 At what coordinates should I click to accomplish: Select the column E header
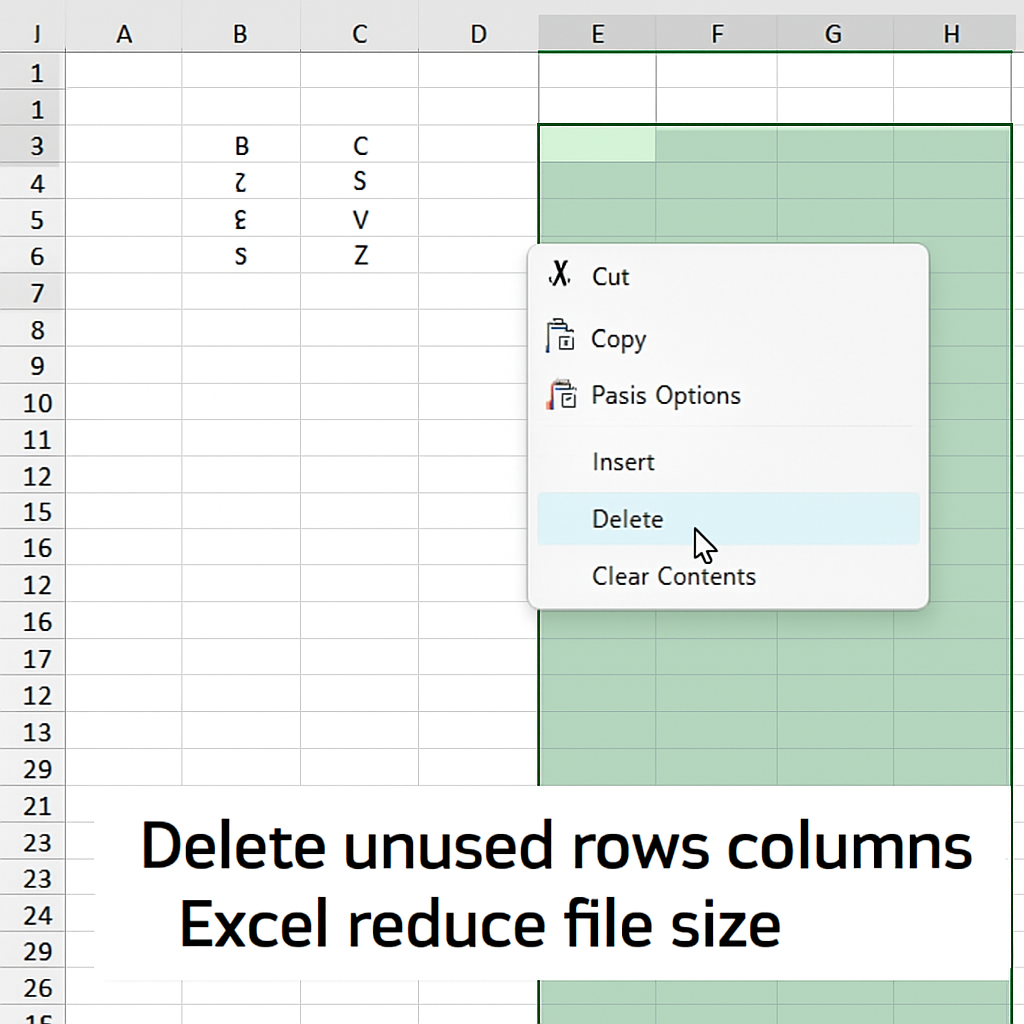click(x=597, y=33)
